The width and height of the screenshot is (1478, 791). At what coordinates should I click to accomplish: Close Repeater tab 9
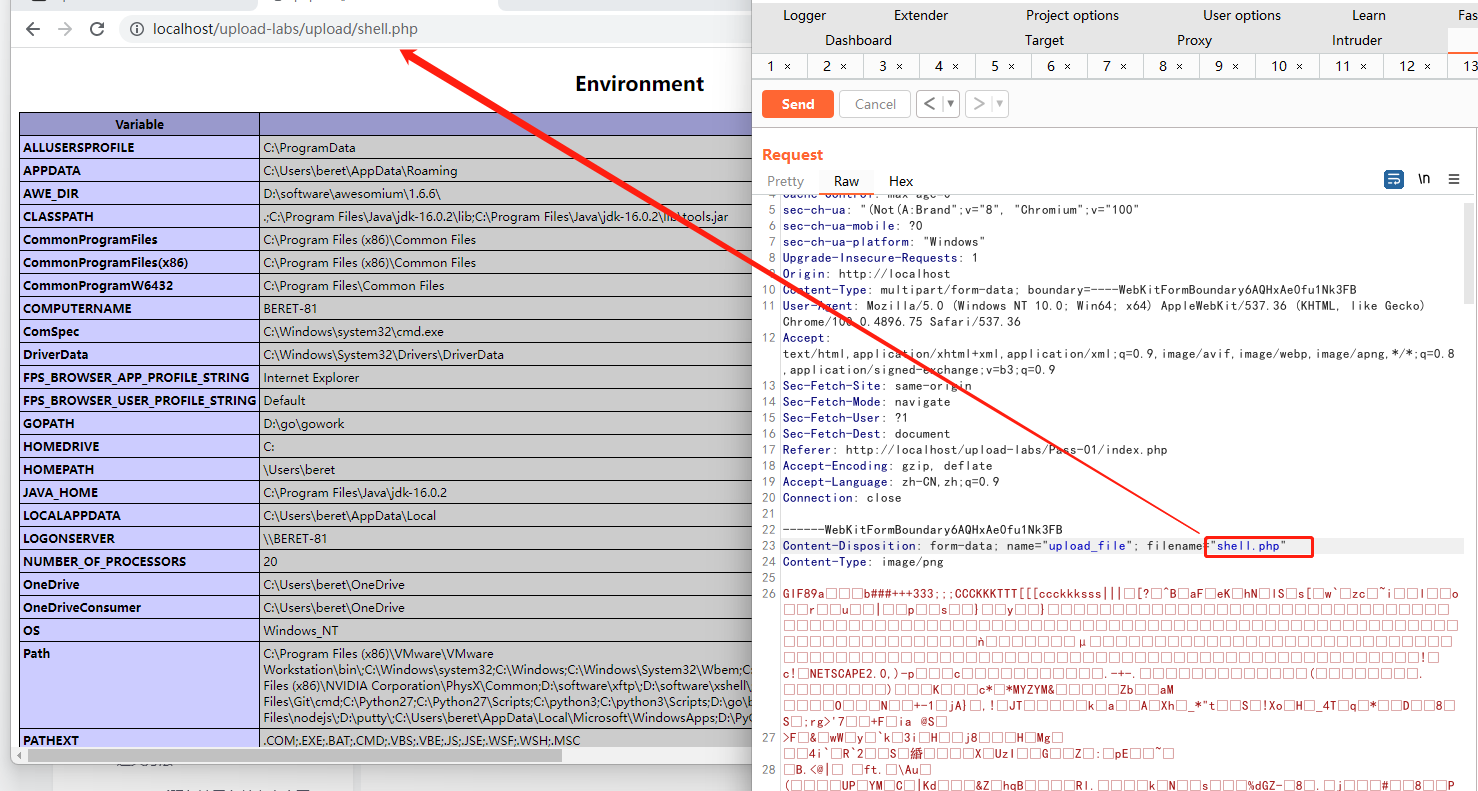point(1236,66)
